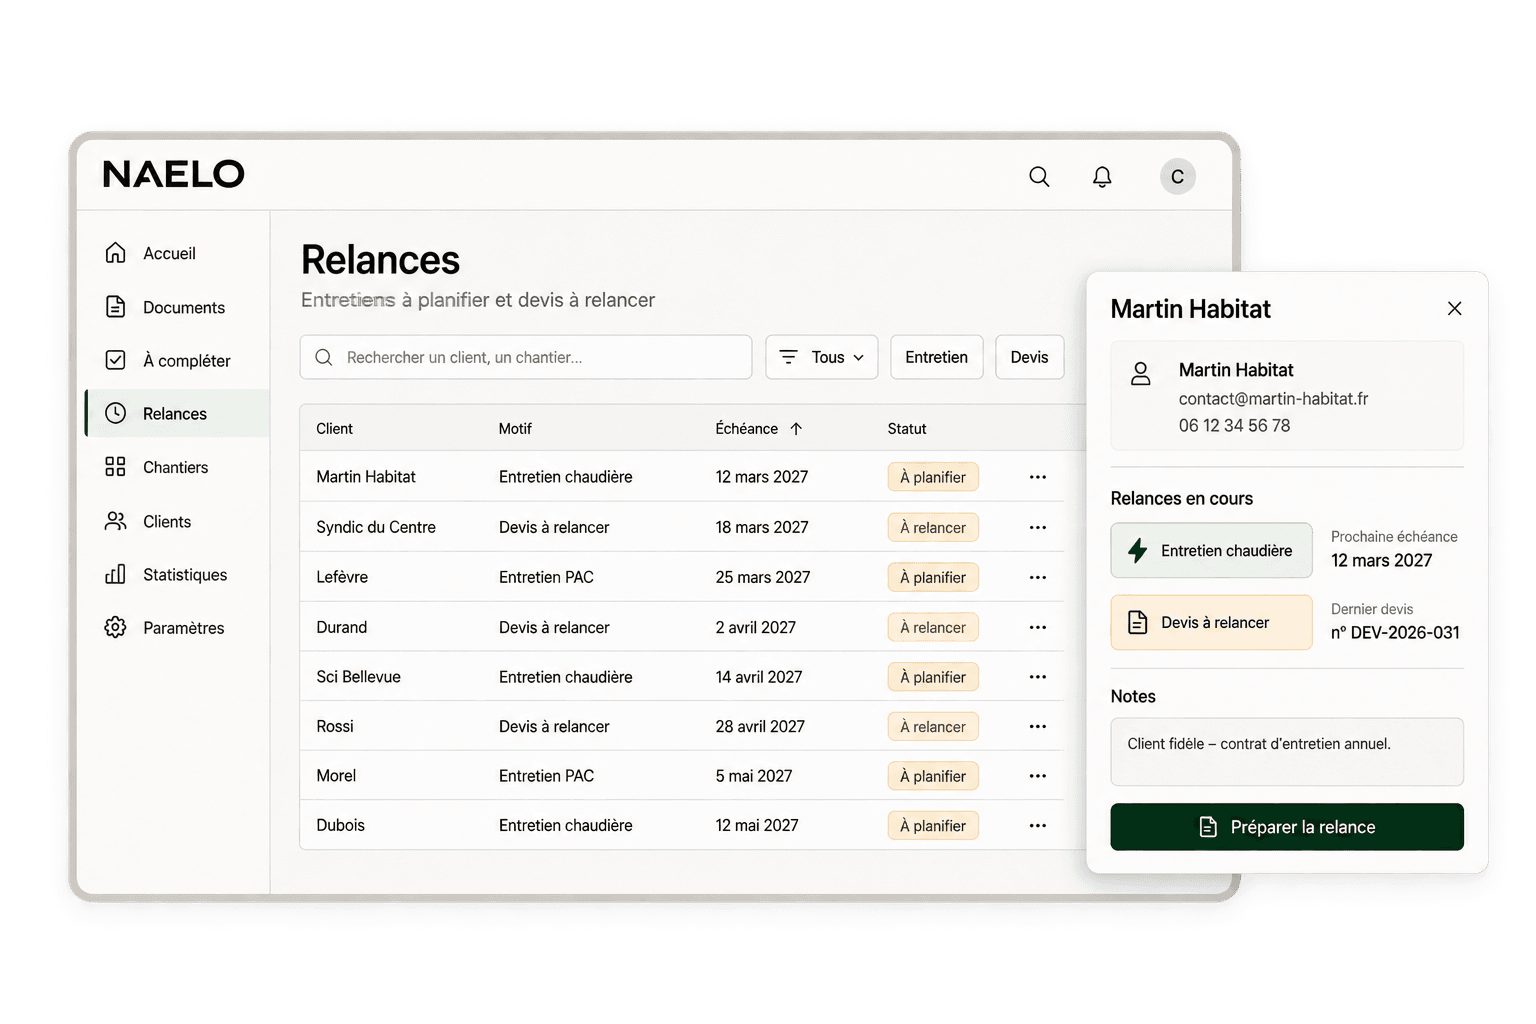The width and height of the screenshot is (1536, 1024).
Task: Select Devis à relancer card in panel
Action: pyautogui.click(x=1211, y=622)
